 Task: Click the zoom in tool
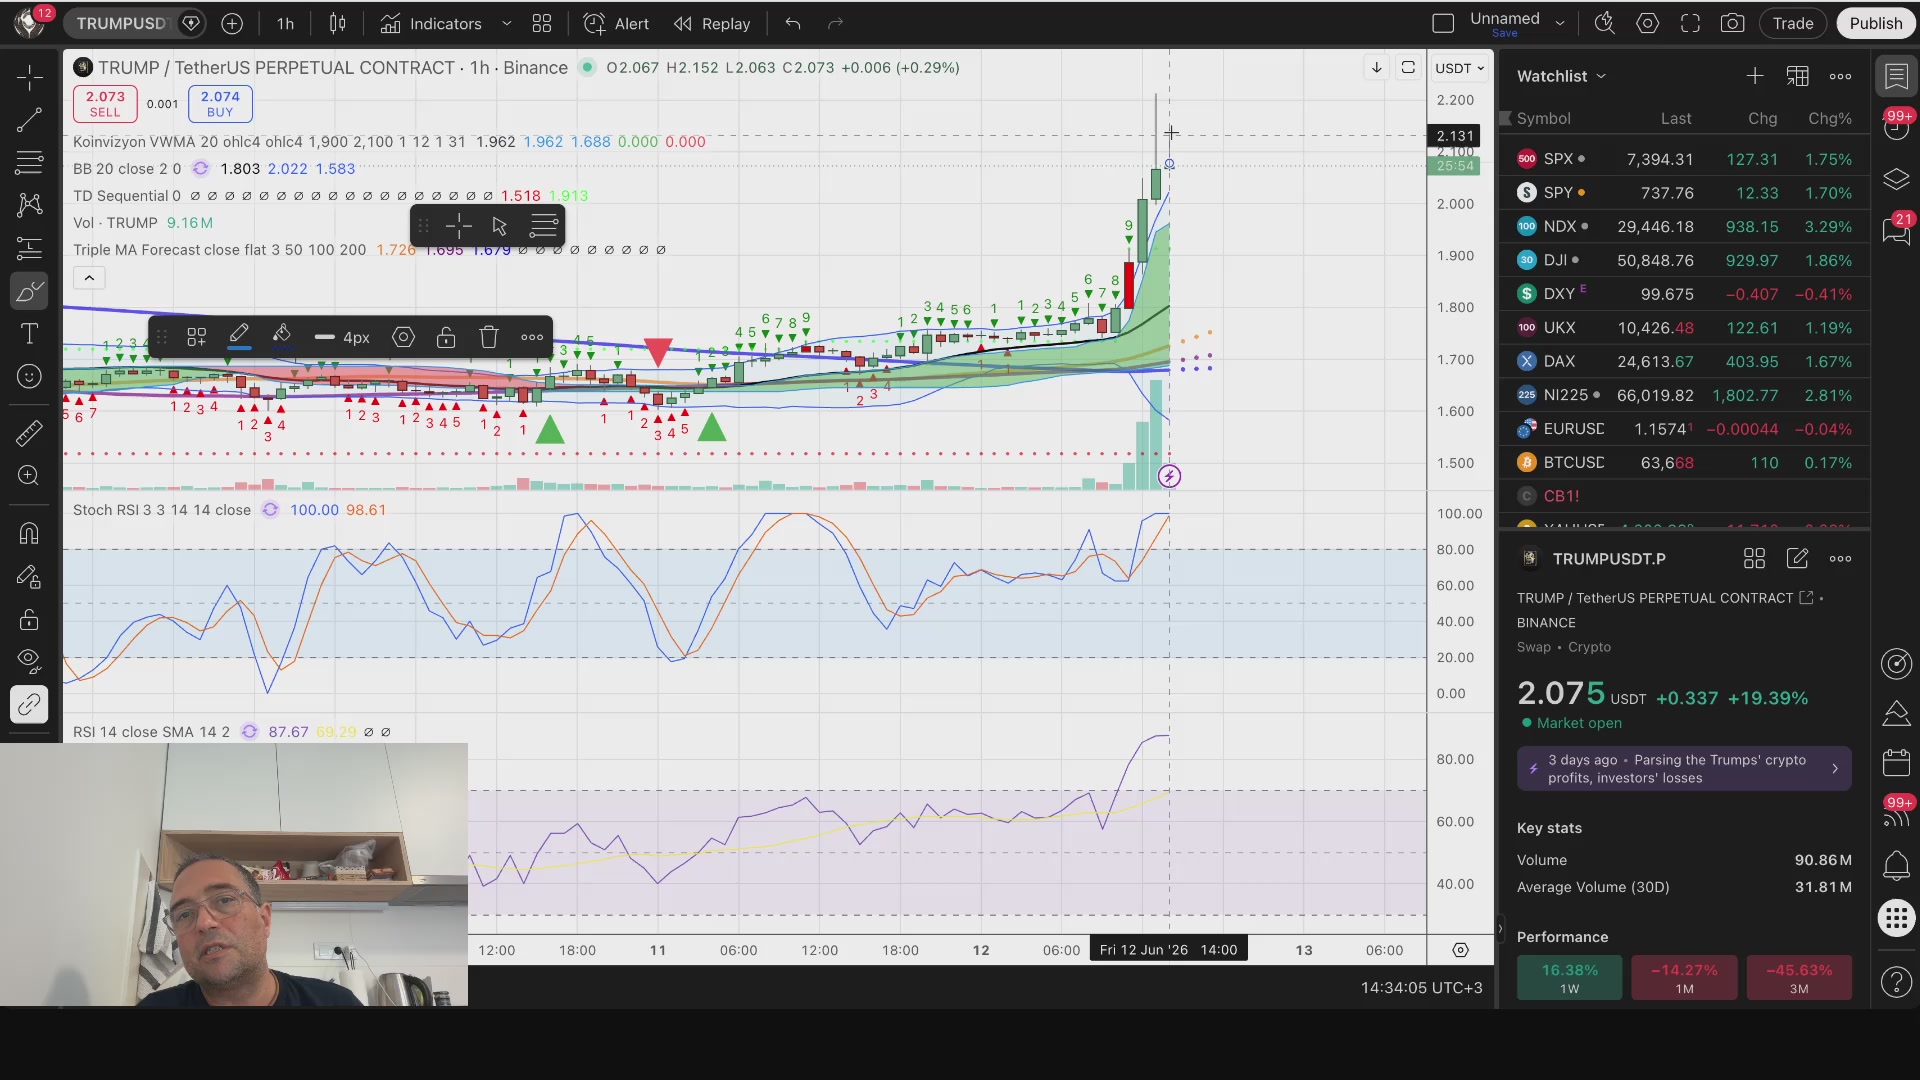pos(29,475)
